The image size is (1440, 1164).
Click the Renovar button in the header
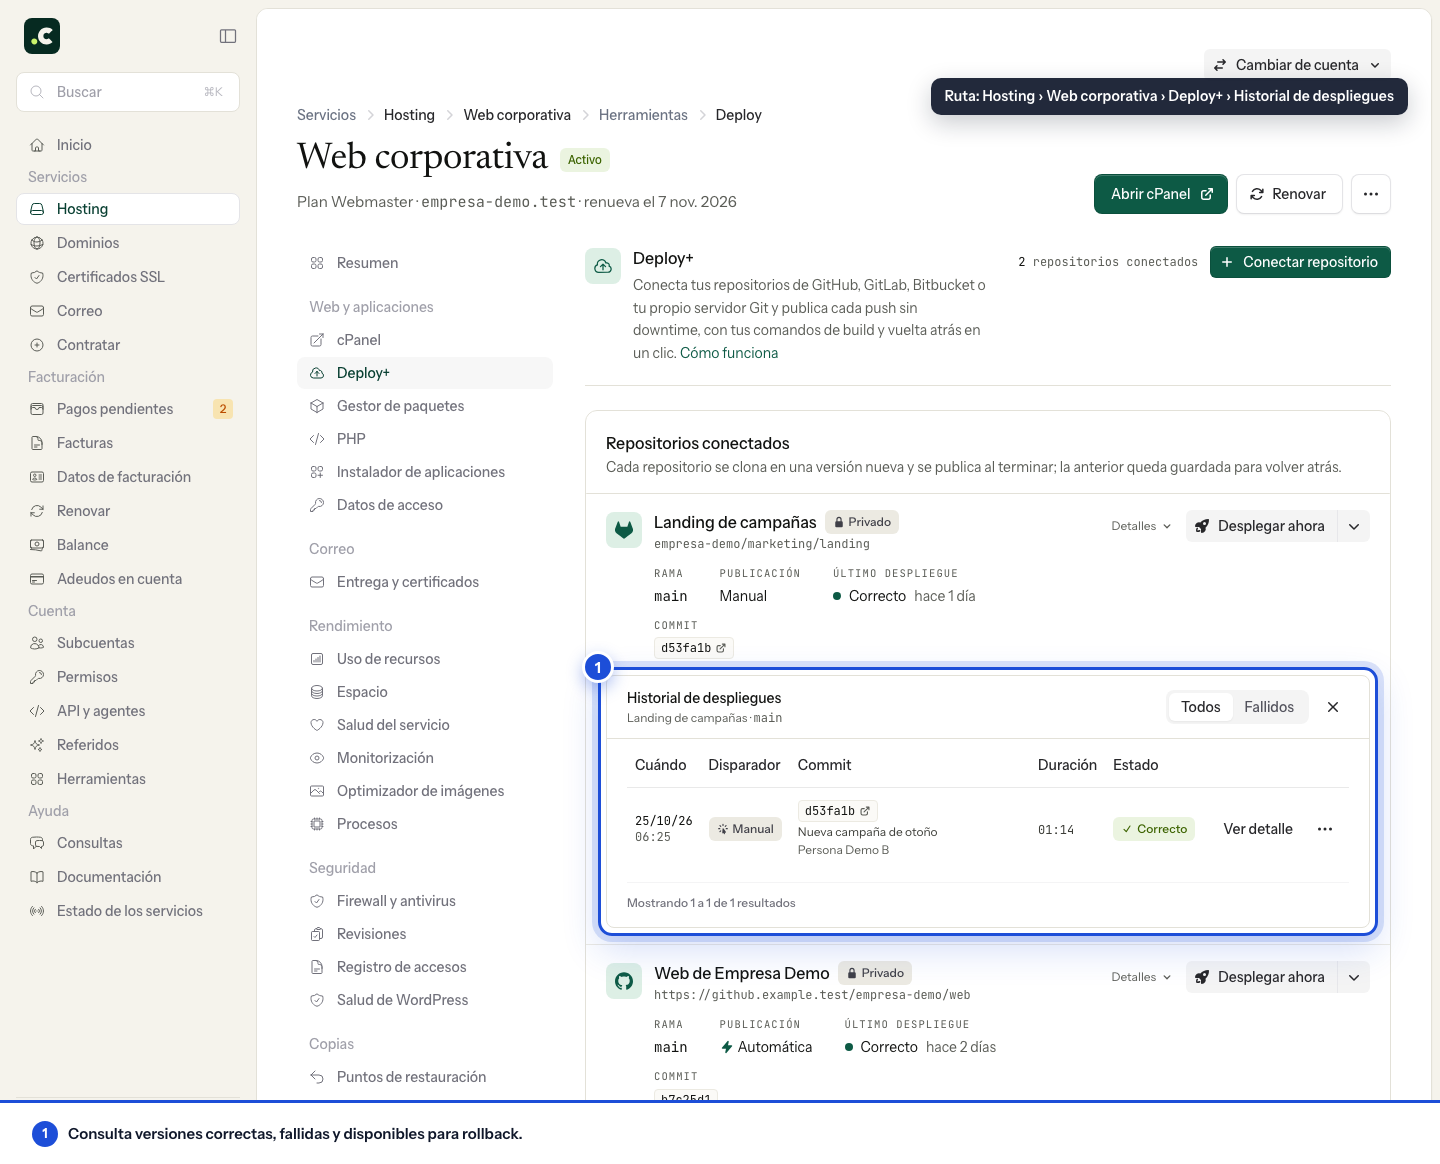1288,194
